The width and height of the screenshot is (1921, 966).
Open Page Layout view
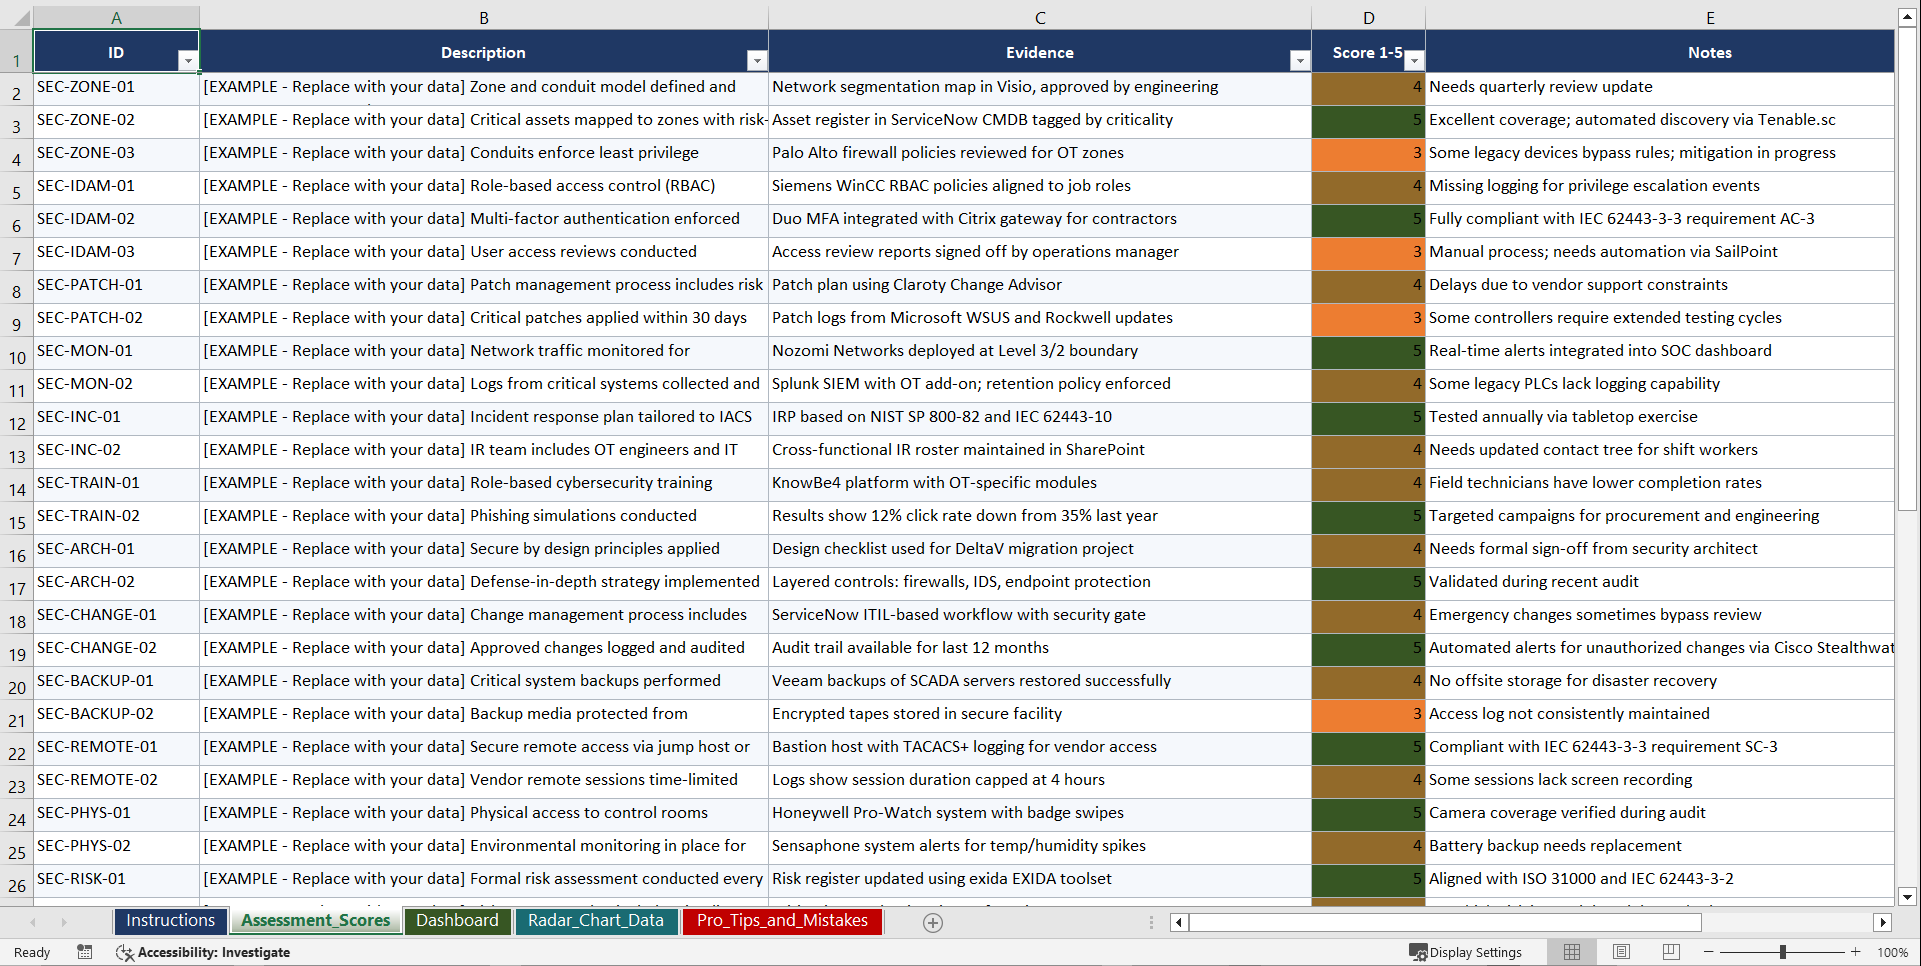coord(1621,952)
